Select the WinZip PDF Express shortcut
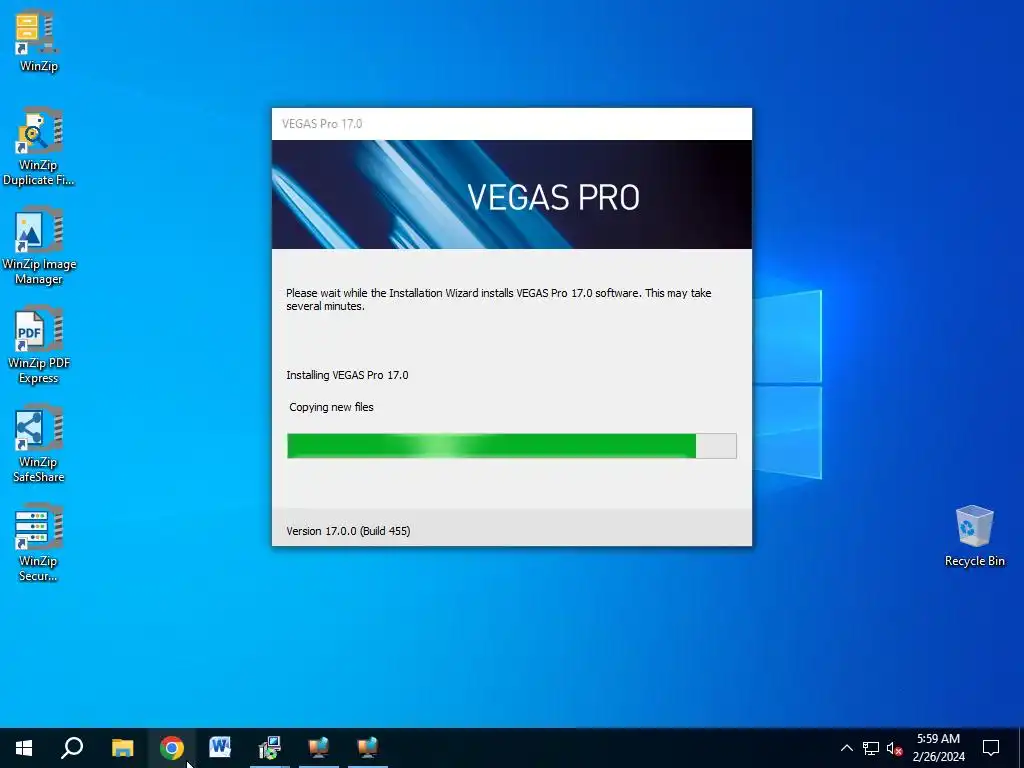This screenshot has height=768, width=1024. click(39, 345)
